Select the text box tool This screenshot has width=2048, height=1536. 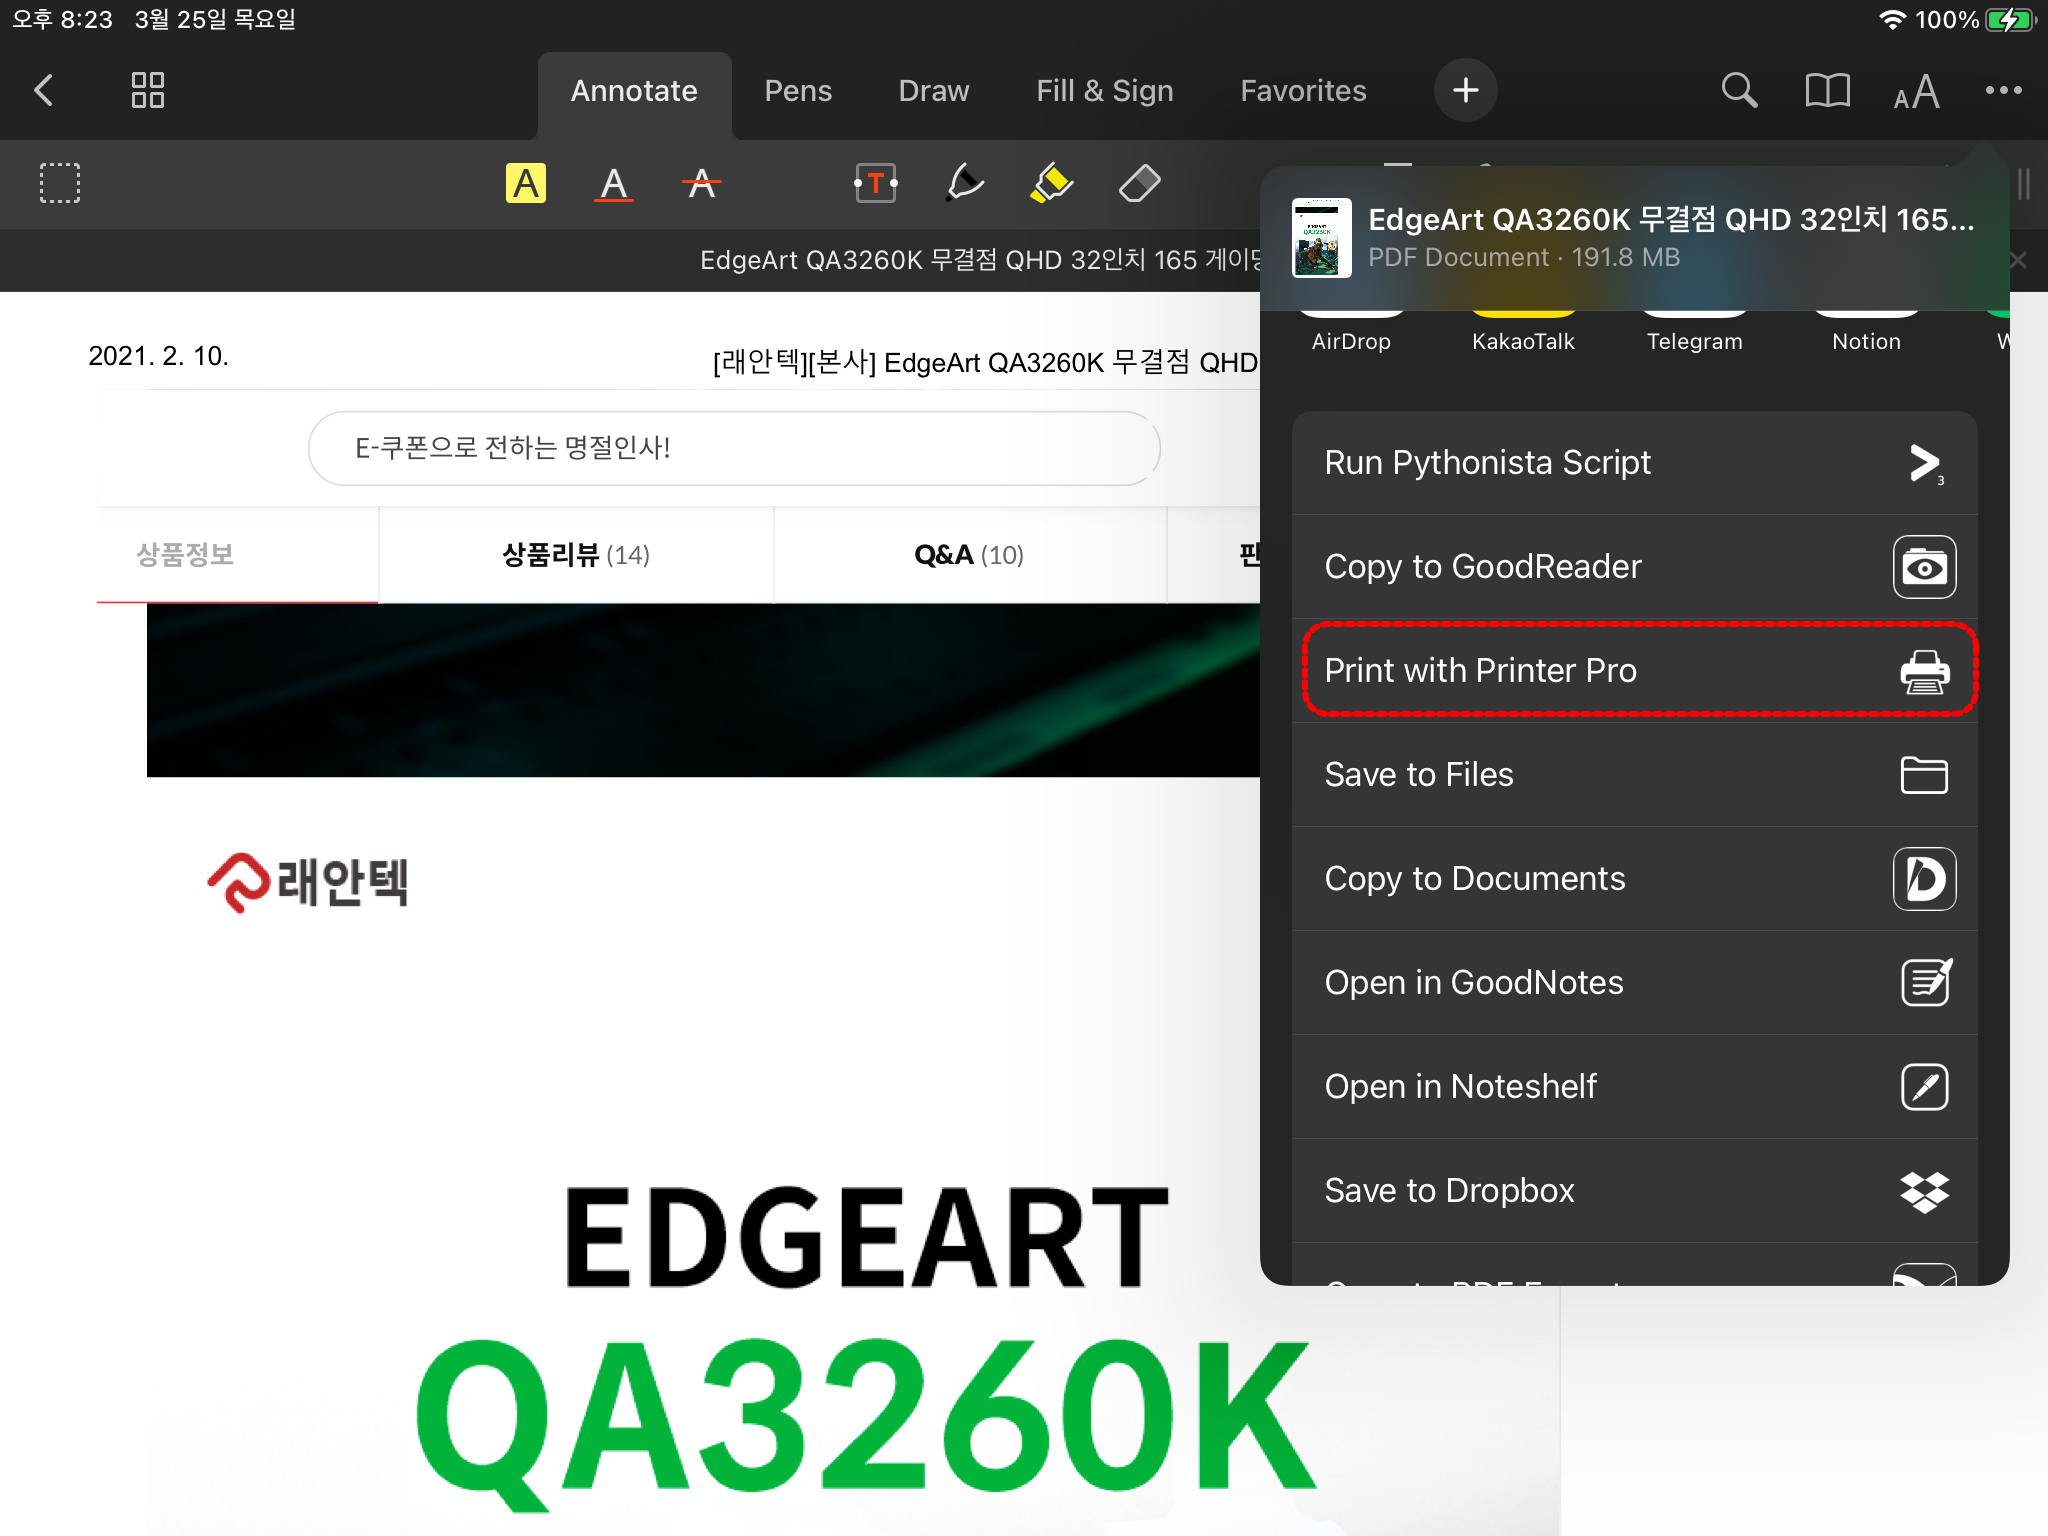876,184
